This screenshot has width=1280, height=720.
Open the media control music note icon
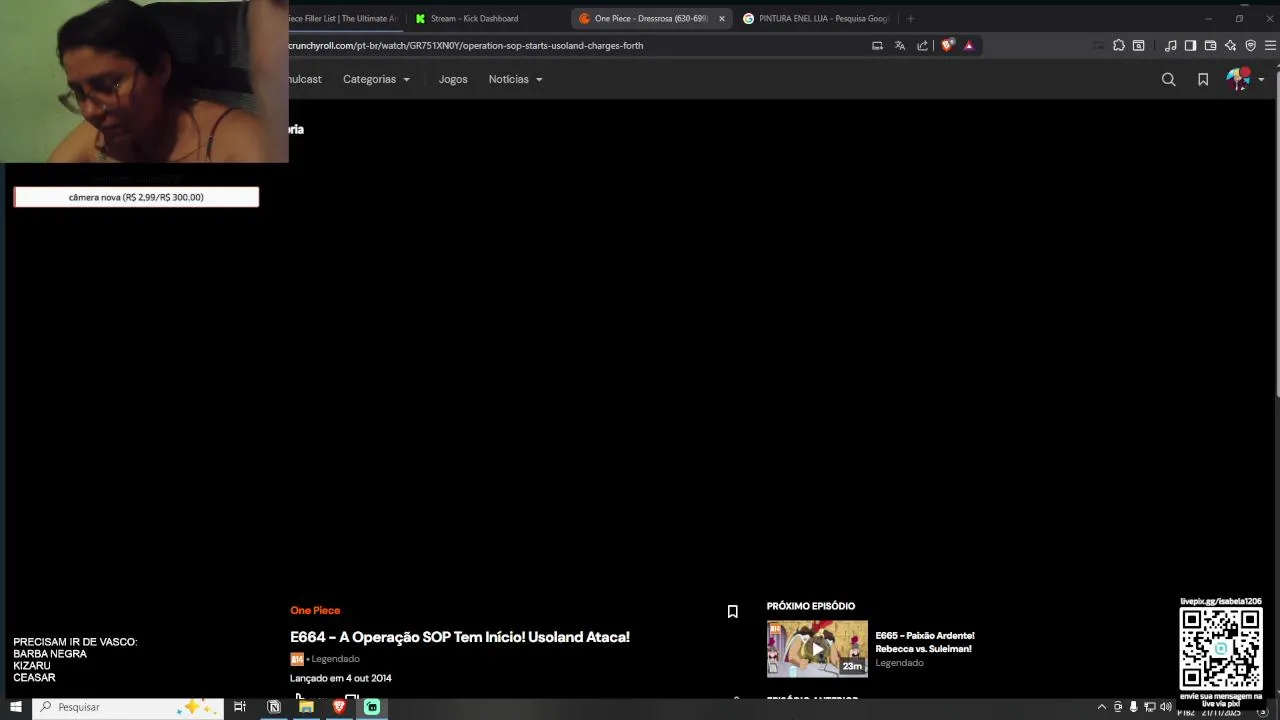coord(1170,45)
